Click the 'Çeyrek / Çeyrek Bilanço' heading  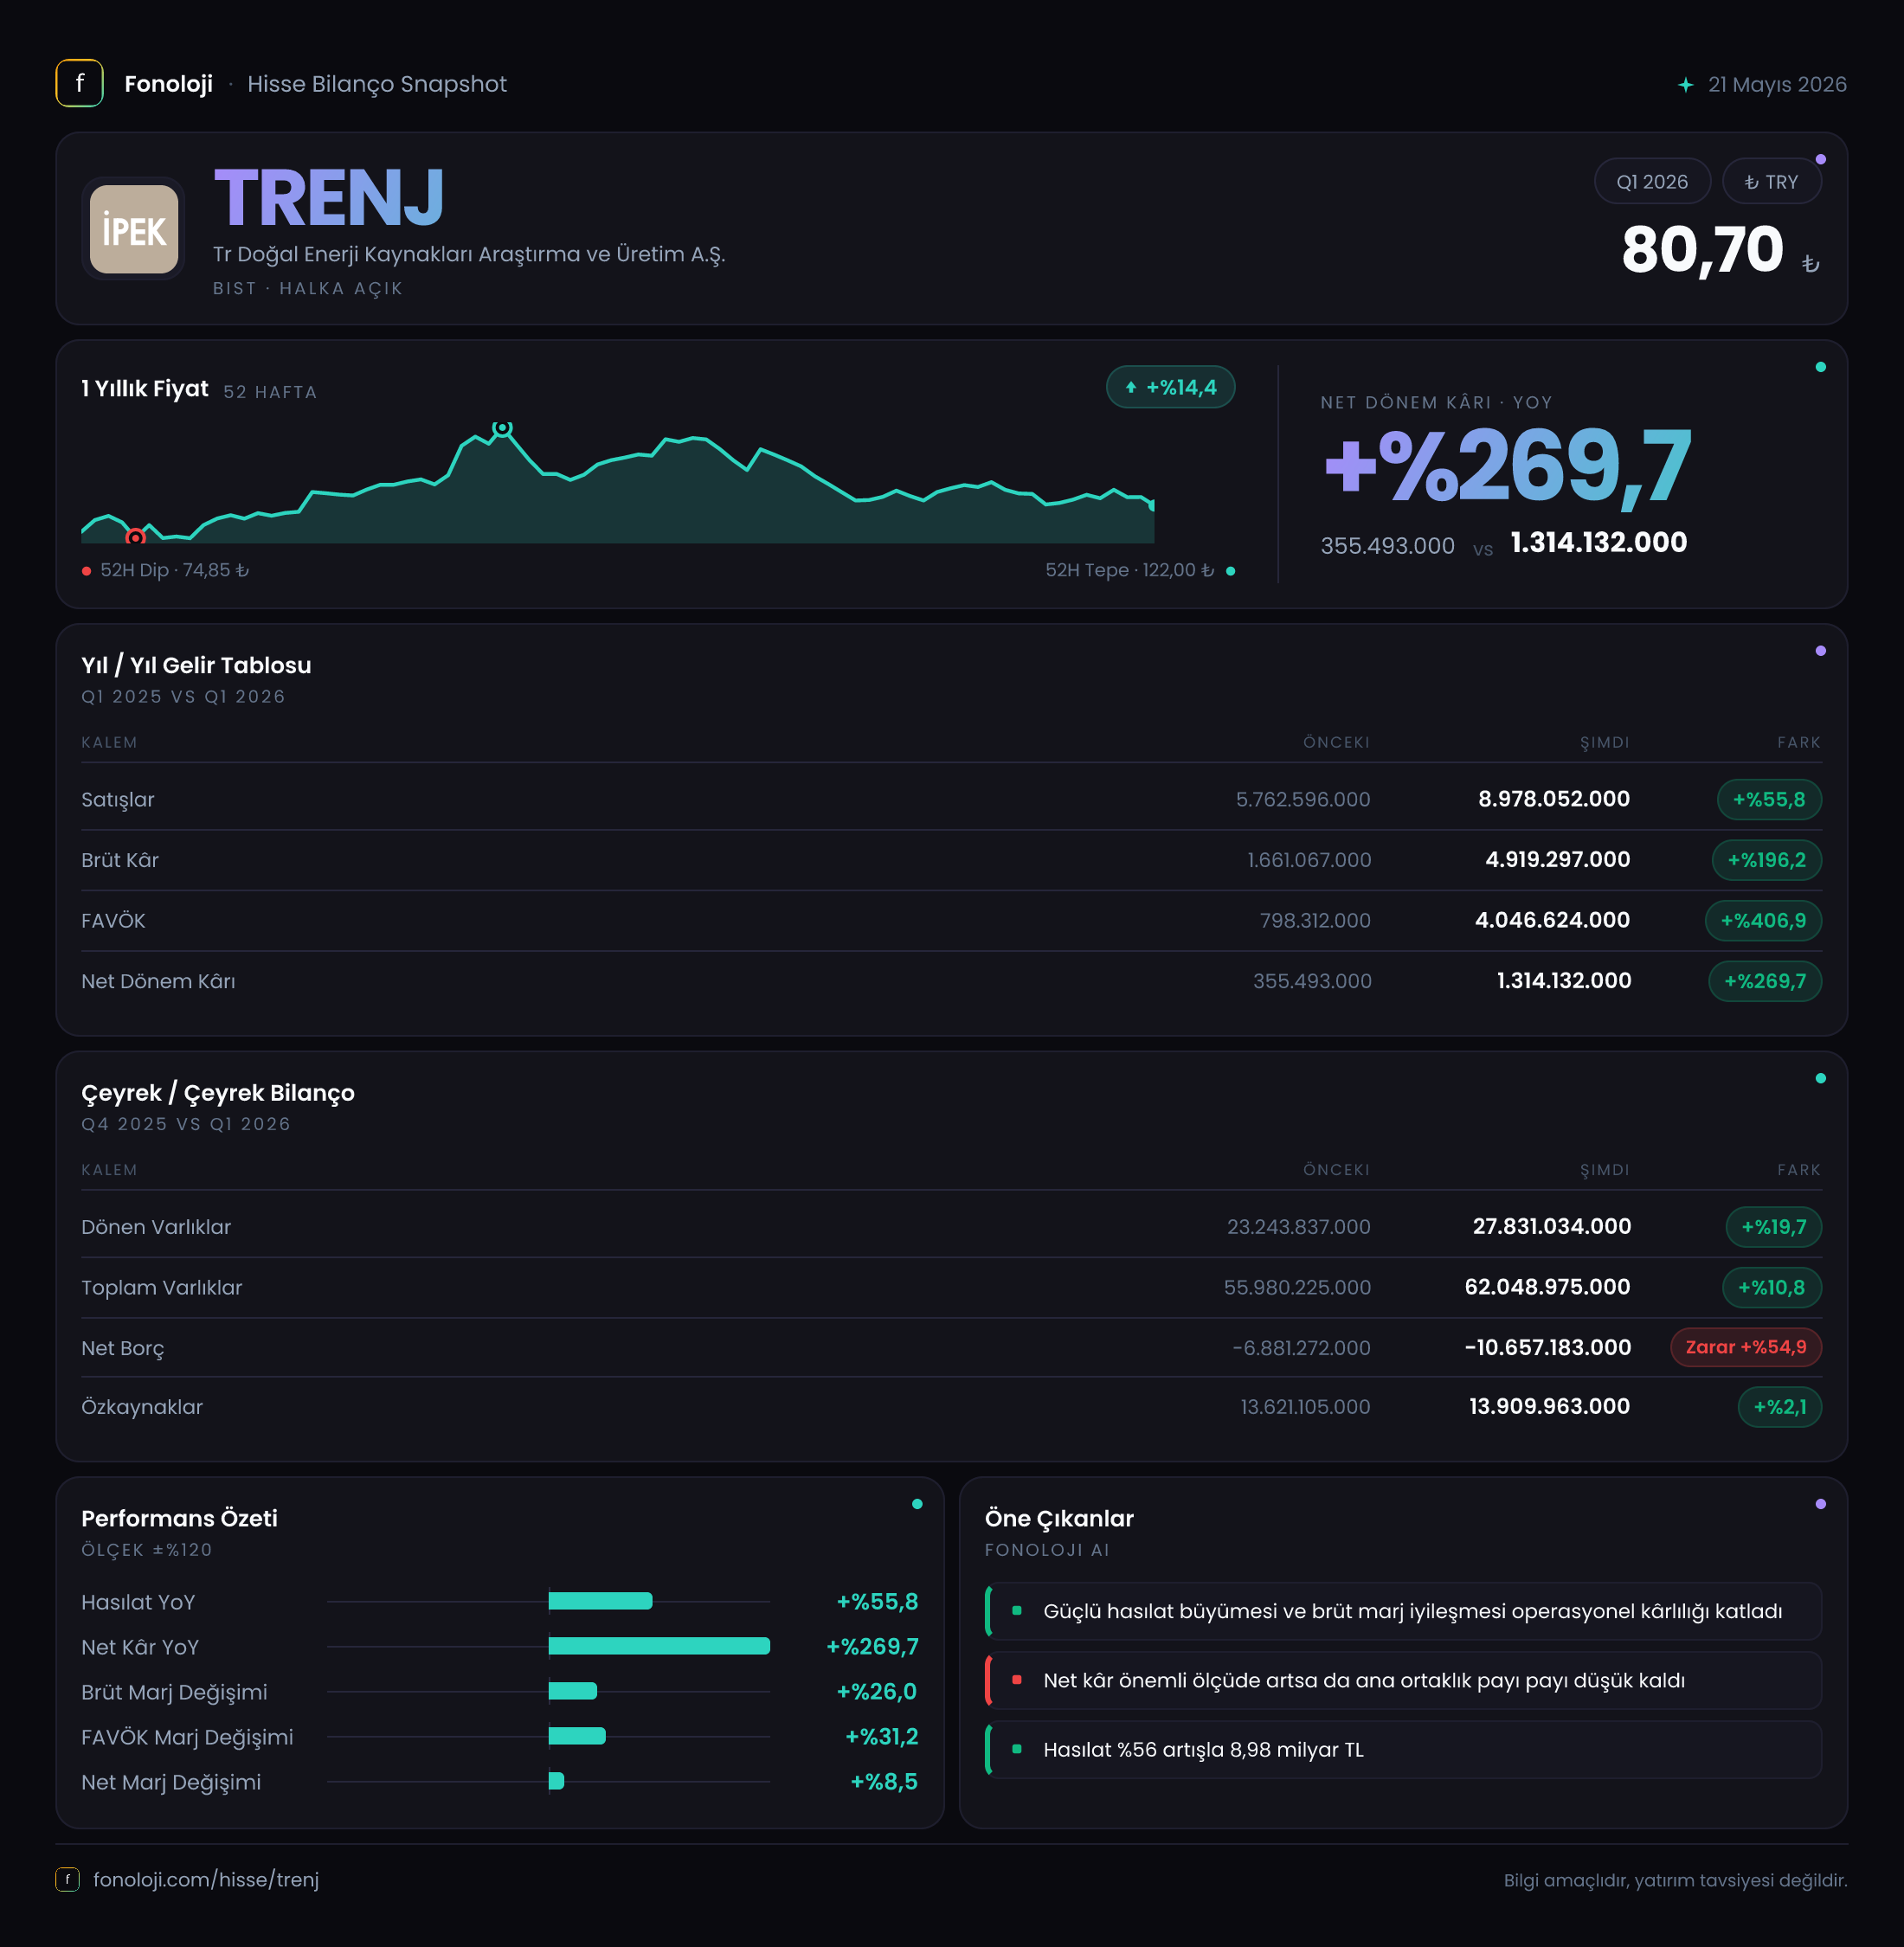pyautogui.click(x=218, y=1093)
